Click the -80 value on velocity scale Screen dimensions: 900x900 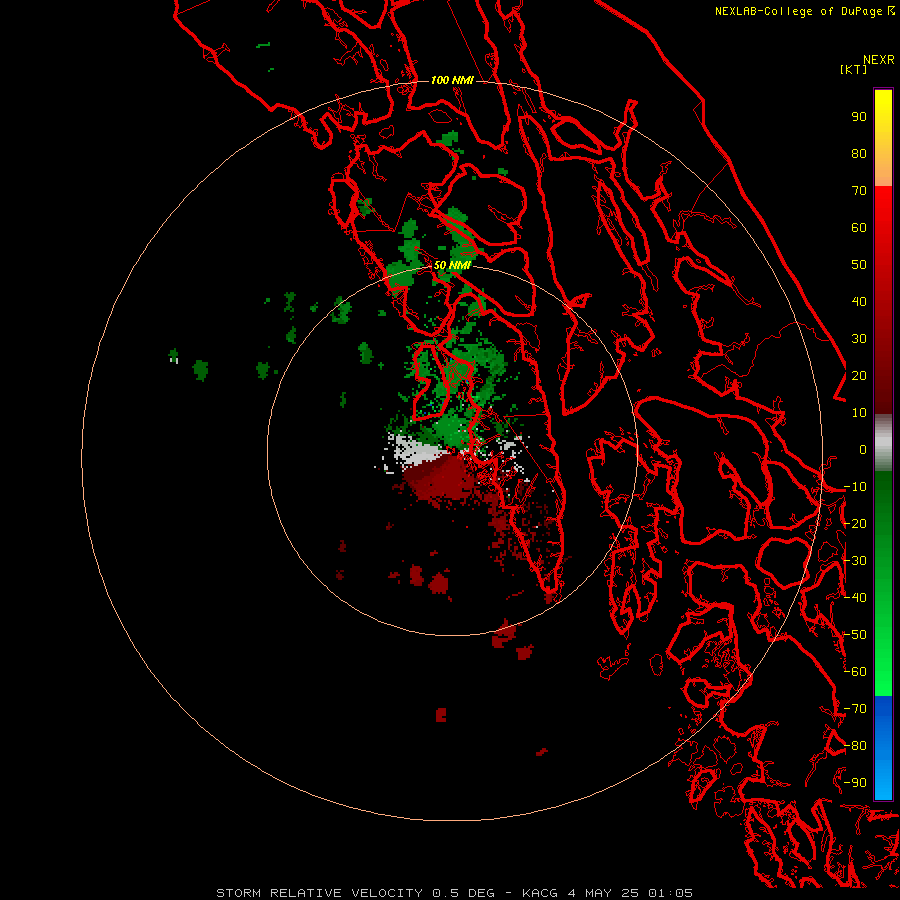click(855, 746)
